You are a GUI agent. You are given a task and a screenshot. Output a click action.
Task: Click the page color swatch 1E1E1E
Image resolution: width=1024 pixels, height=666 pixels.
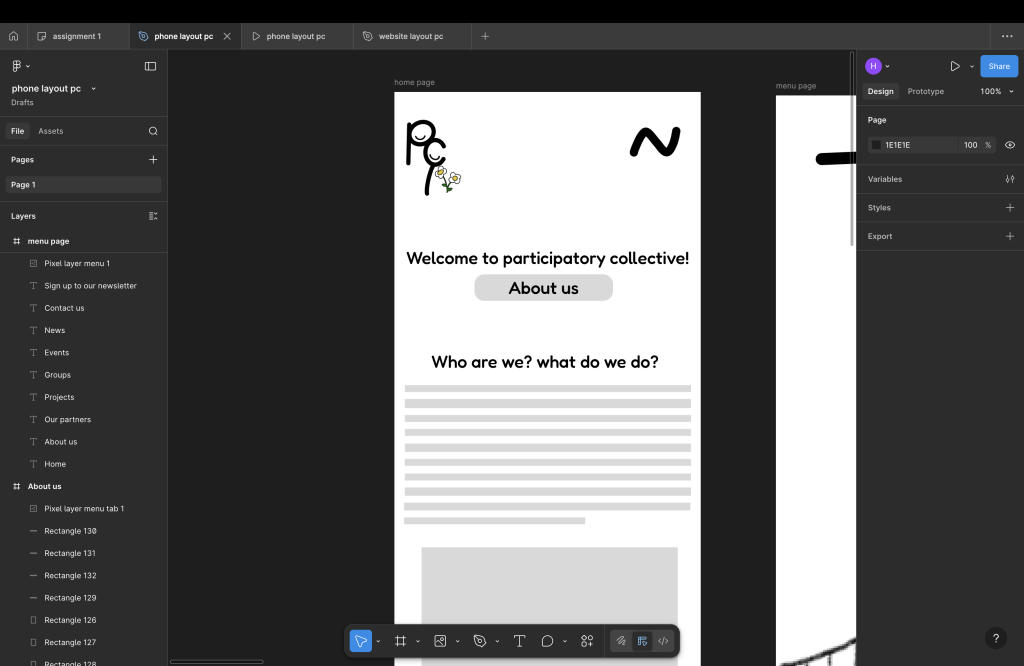[x=877, y=145]
